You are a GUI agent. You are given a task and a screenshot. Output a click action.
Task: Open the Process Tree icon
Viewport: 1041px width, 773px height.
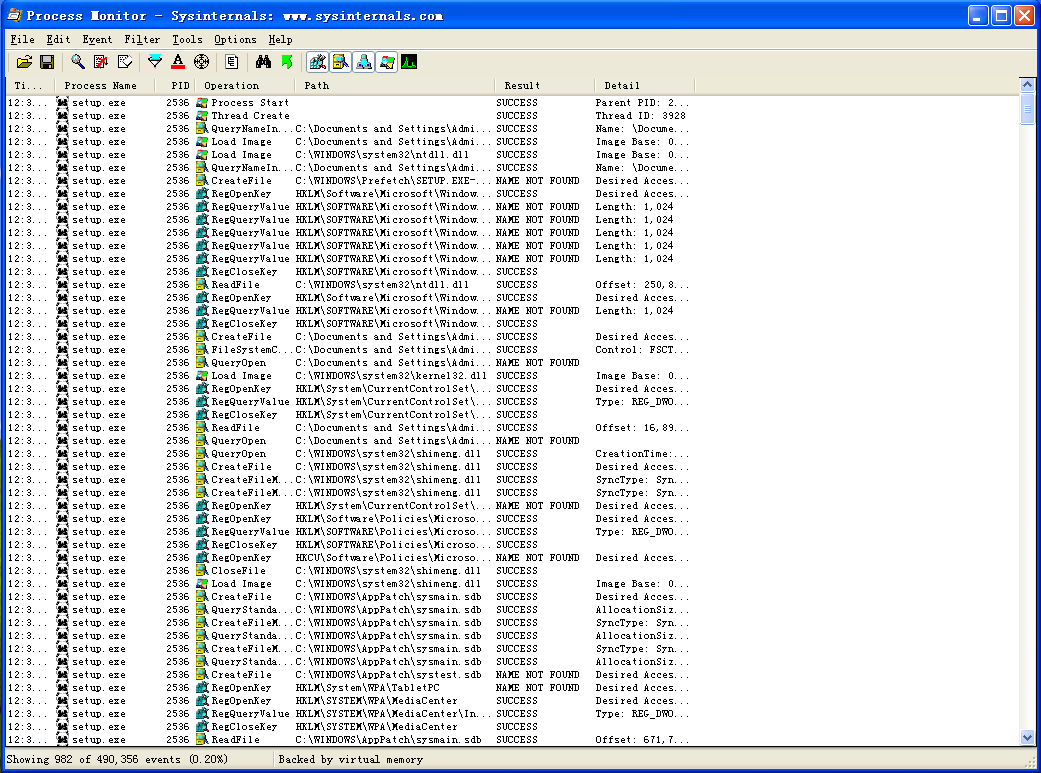tap(232, 62)
